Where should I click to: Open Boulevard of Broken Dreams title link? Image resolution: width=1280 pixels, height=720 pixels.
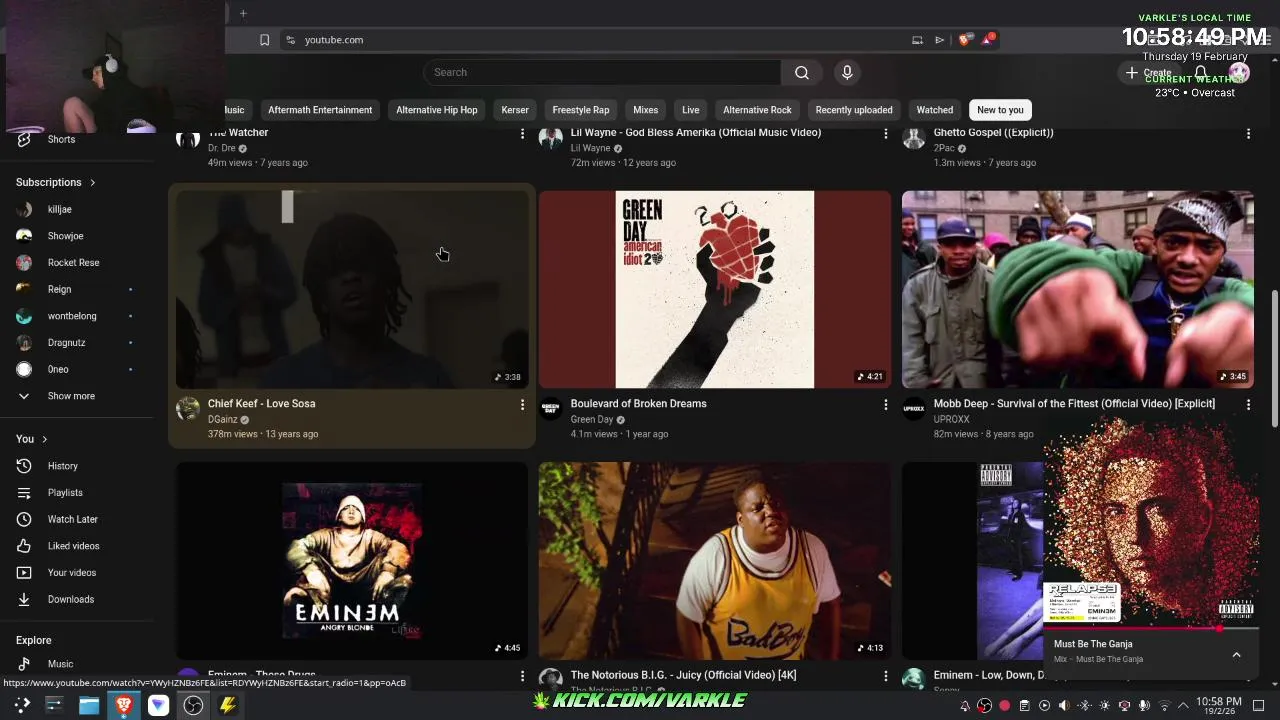coord(639,404)
